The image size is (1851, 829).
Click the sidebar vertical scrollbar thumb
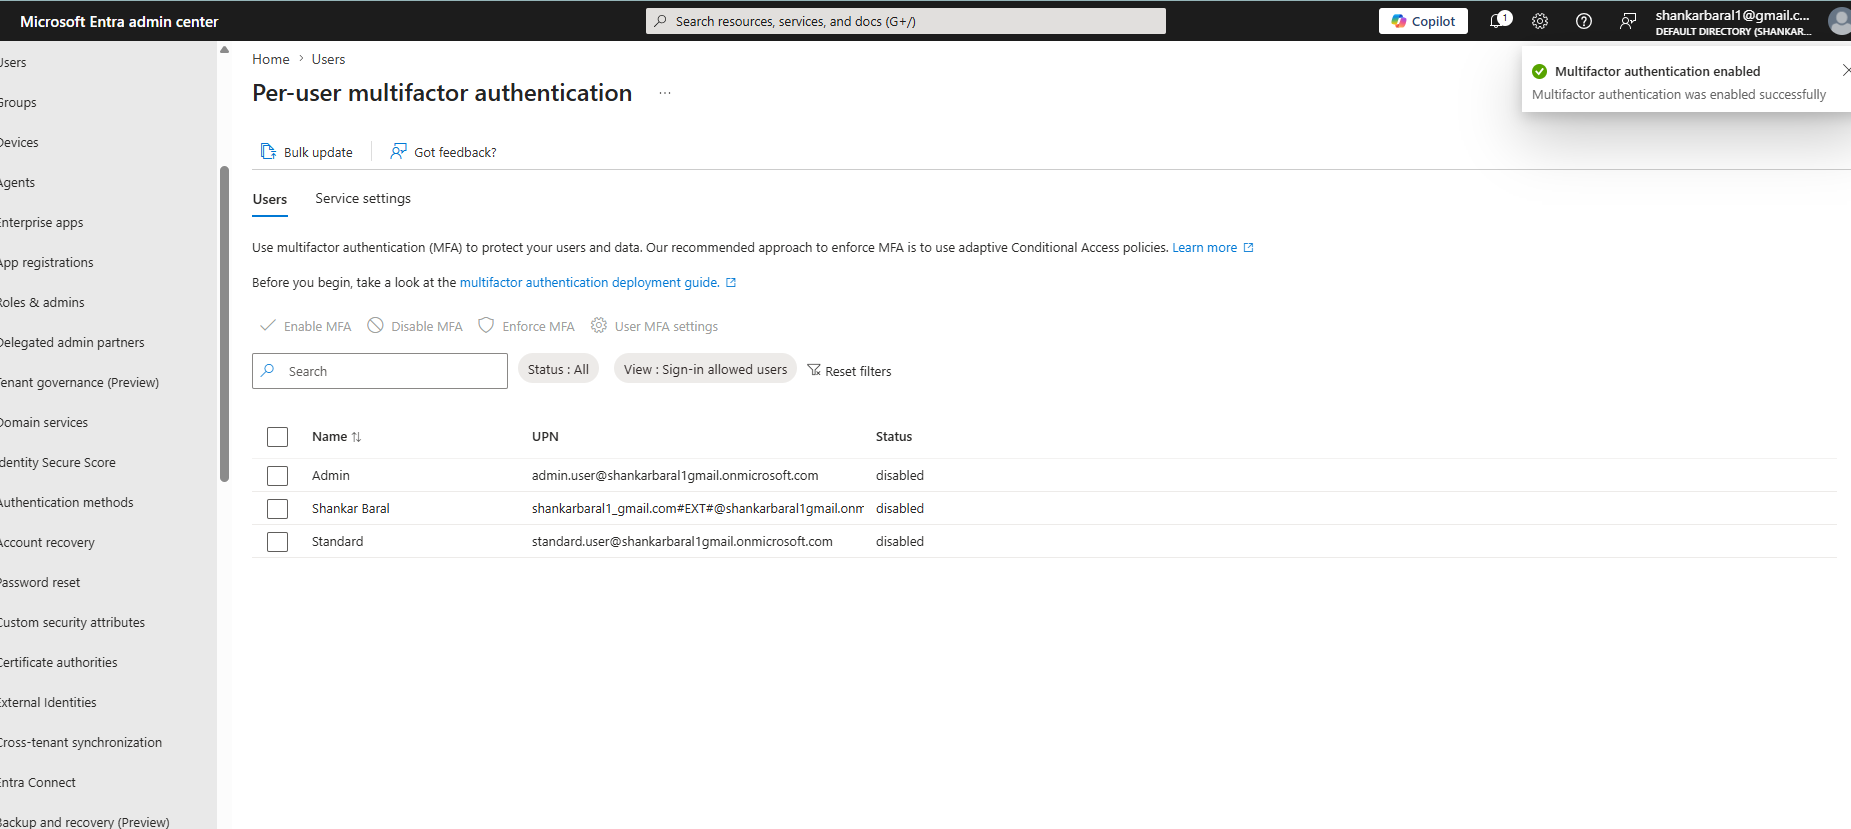(x=224, y=323)
